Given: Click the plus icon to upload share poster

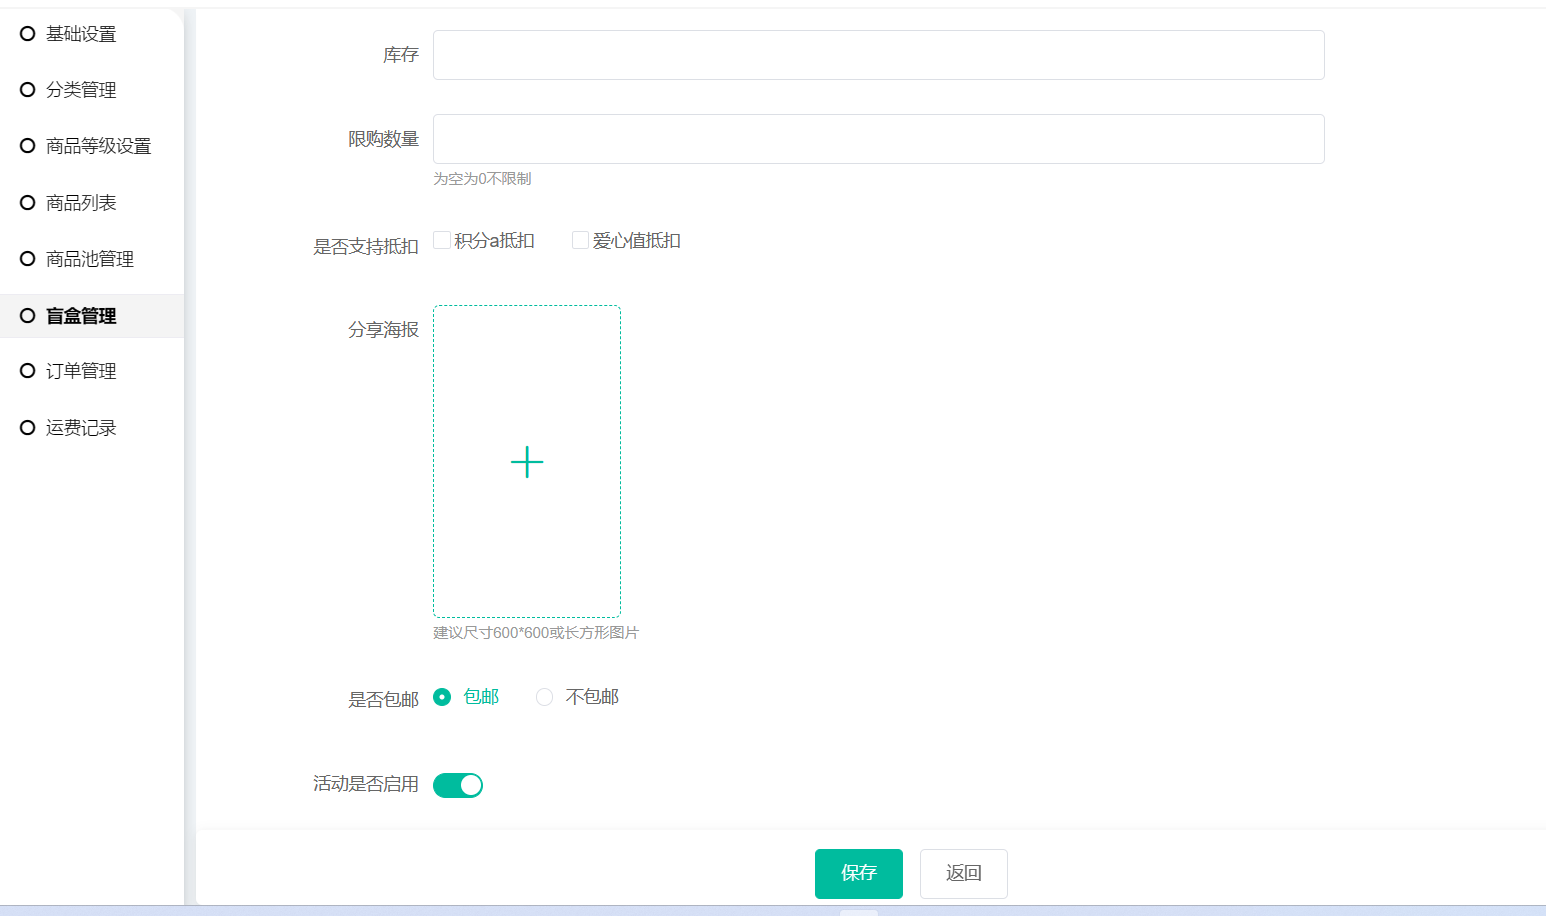Looking at the screenshot, I should (527, 462).
